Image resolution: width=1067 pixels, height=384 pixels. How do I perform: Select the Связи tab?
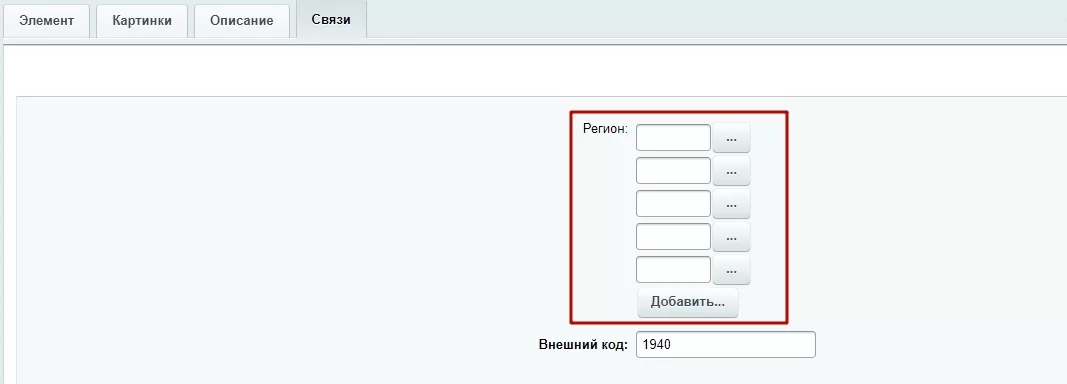pyautogui.click(x=331, y=19)
